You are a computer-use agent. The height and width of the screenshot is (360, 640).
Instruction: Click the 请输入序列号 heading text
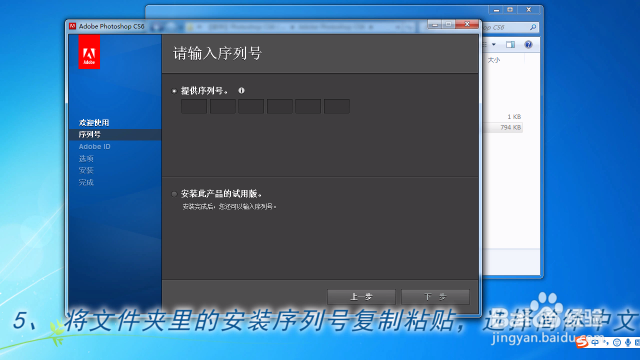click(217, 53)
